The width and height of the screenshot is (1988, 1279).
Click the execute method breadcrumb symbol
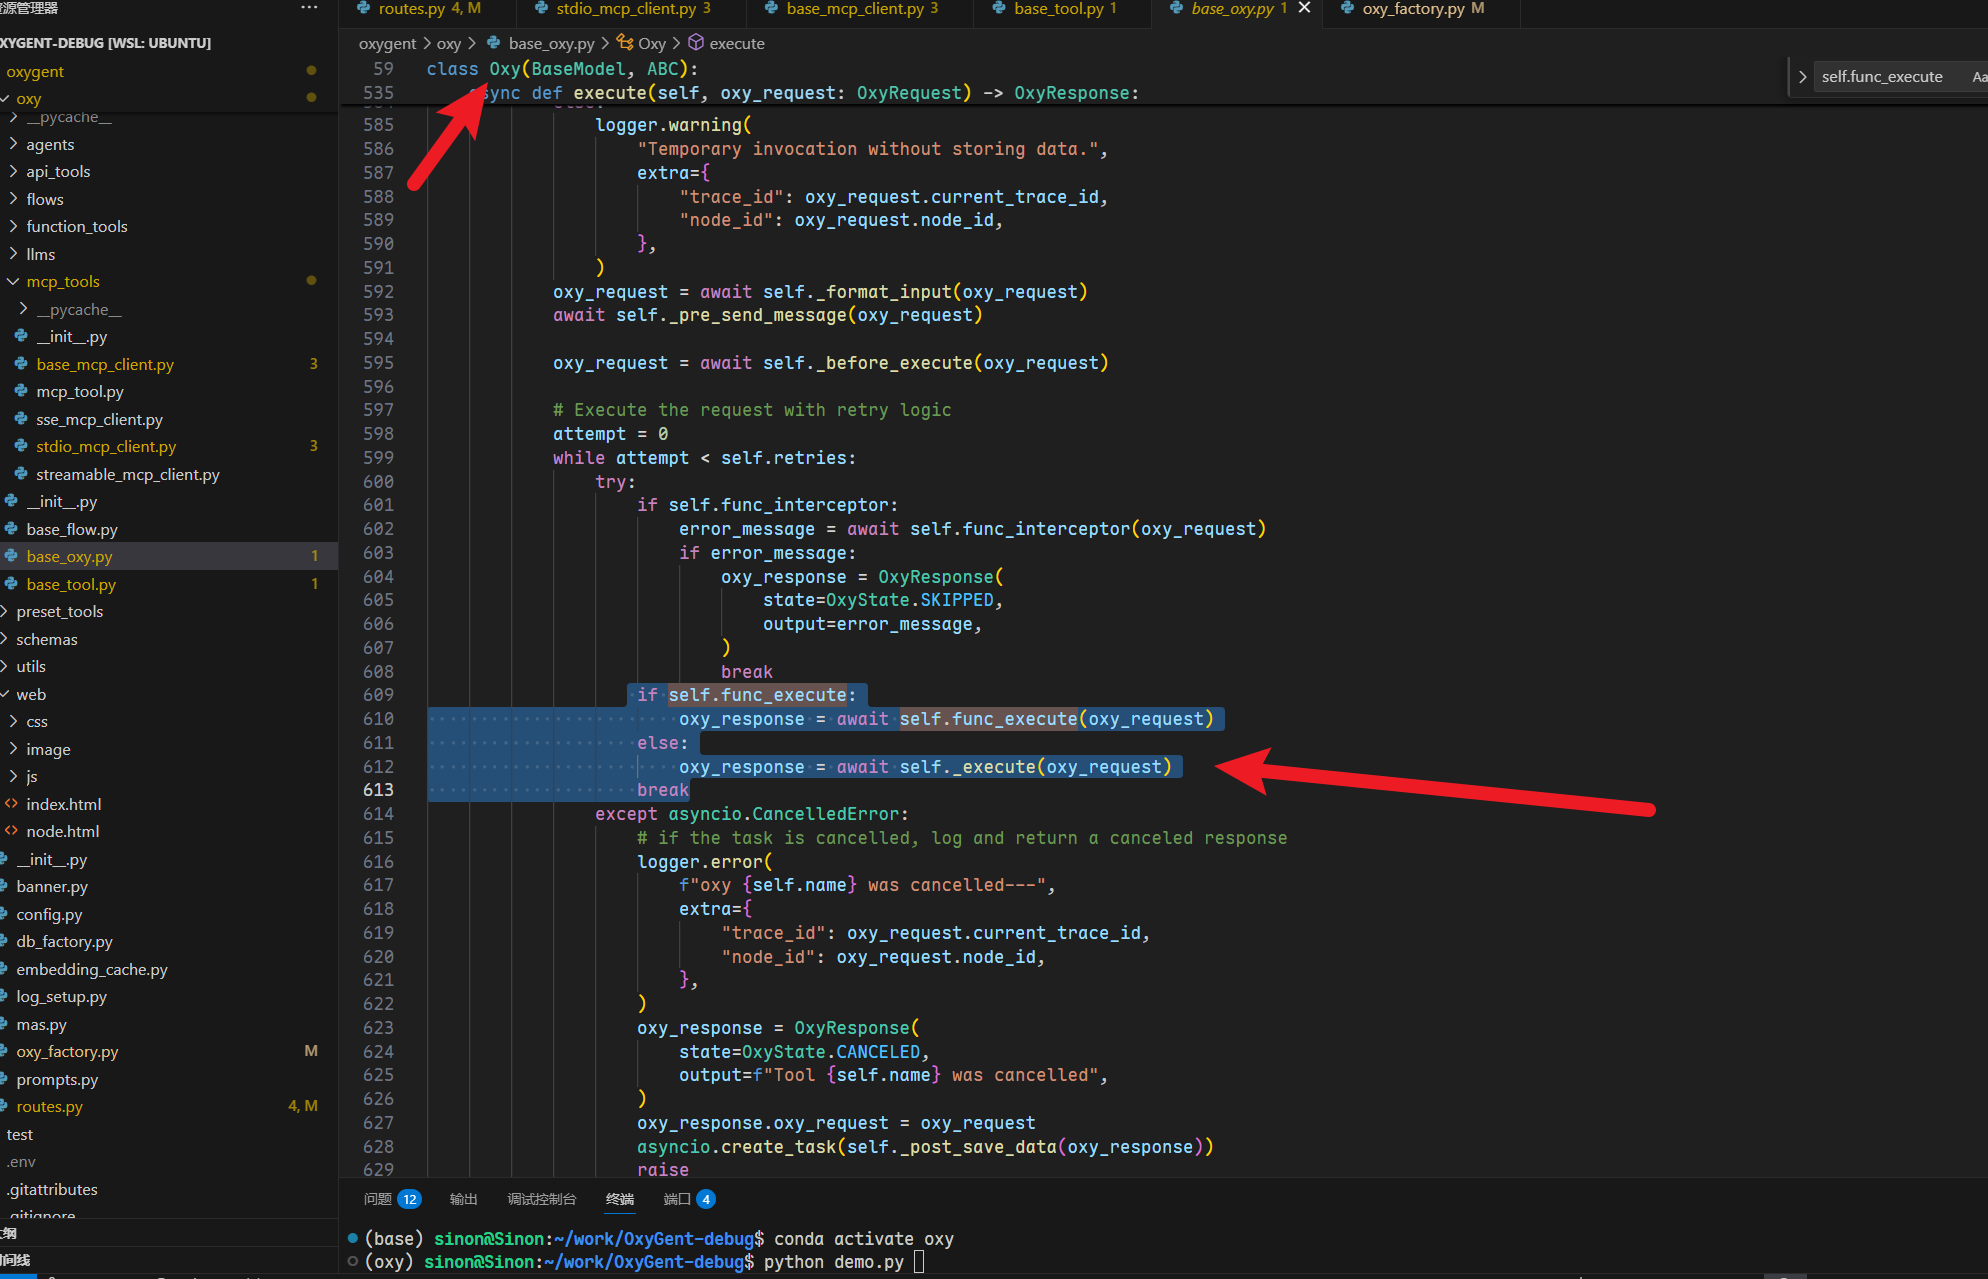[x=736, y=43]
